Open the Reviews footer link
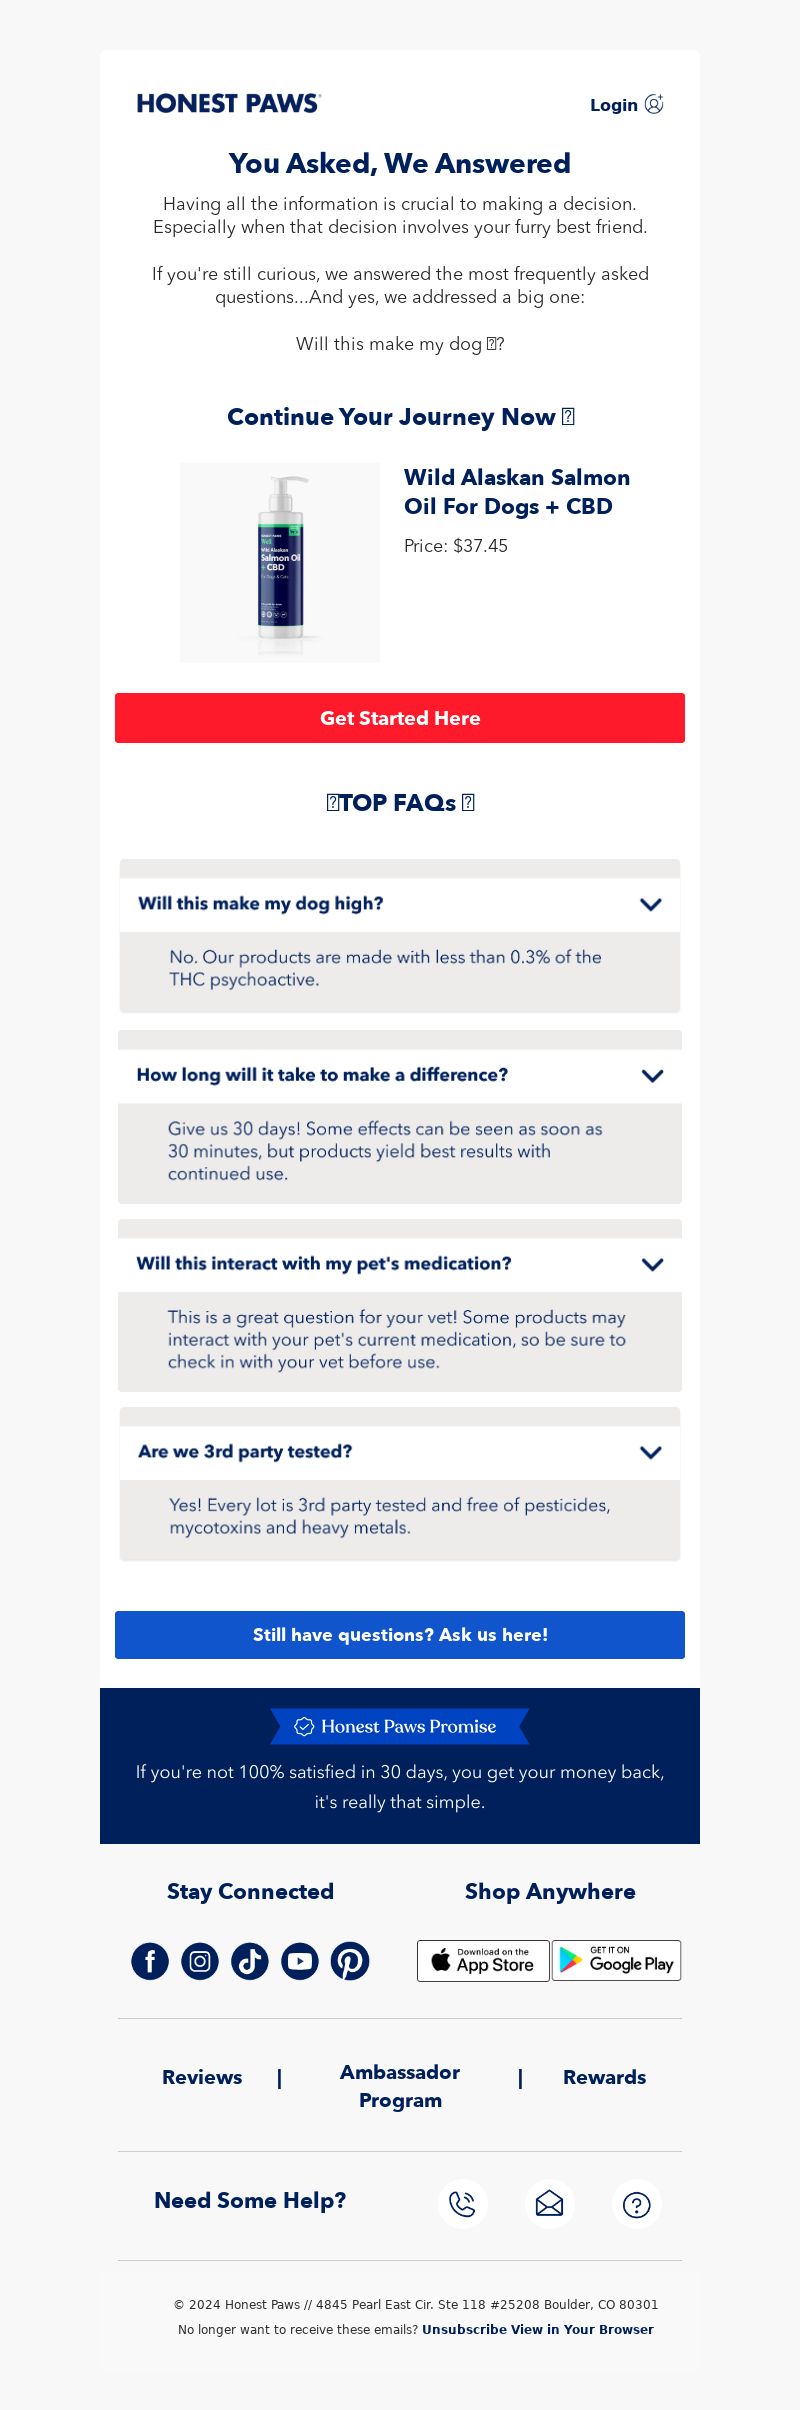 [x=202, y=2077]
